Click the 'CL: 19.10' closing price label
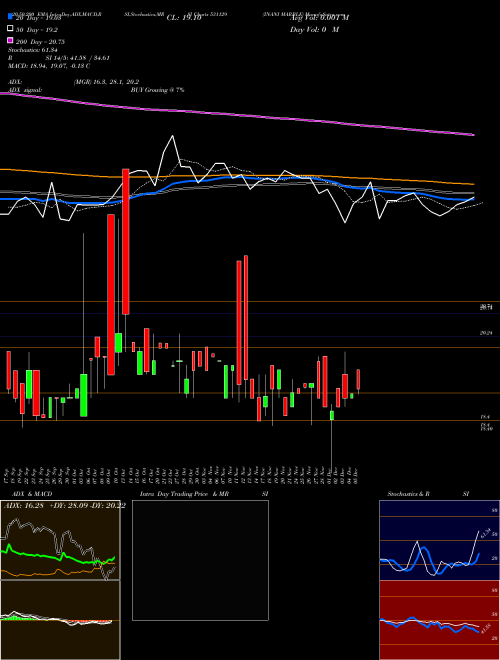This screenshot has height=660, width=500. pos(184,18)
